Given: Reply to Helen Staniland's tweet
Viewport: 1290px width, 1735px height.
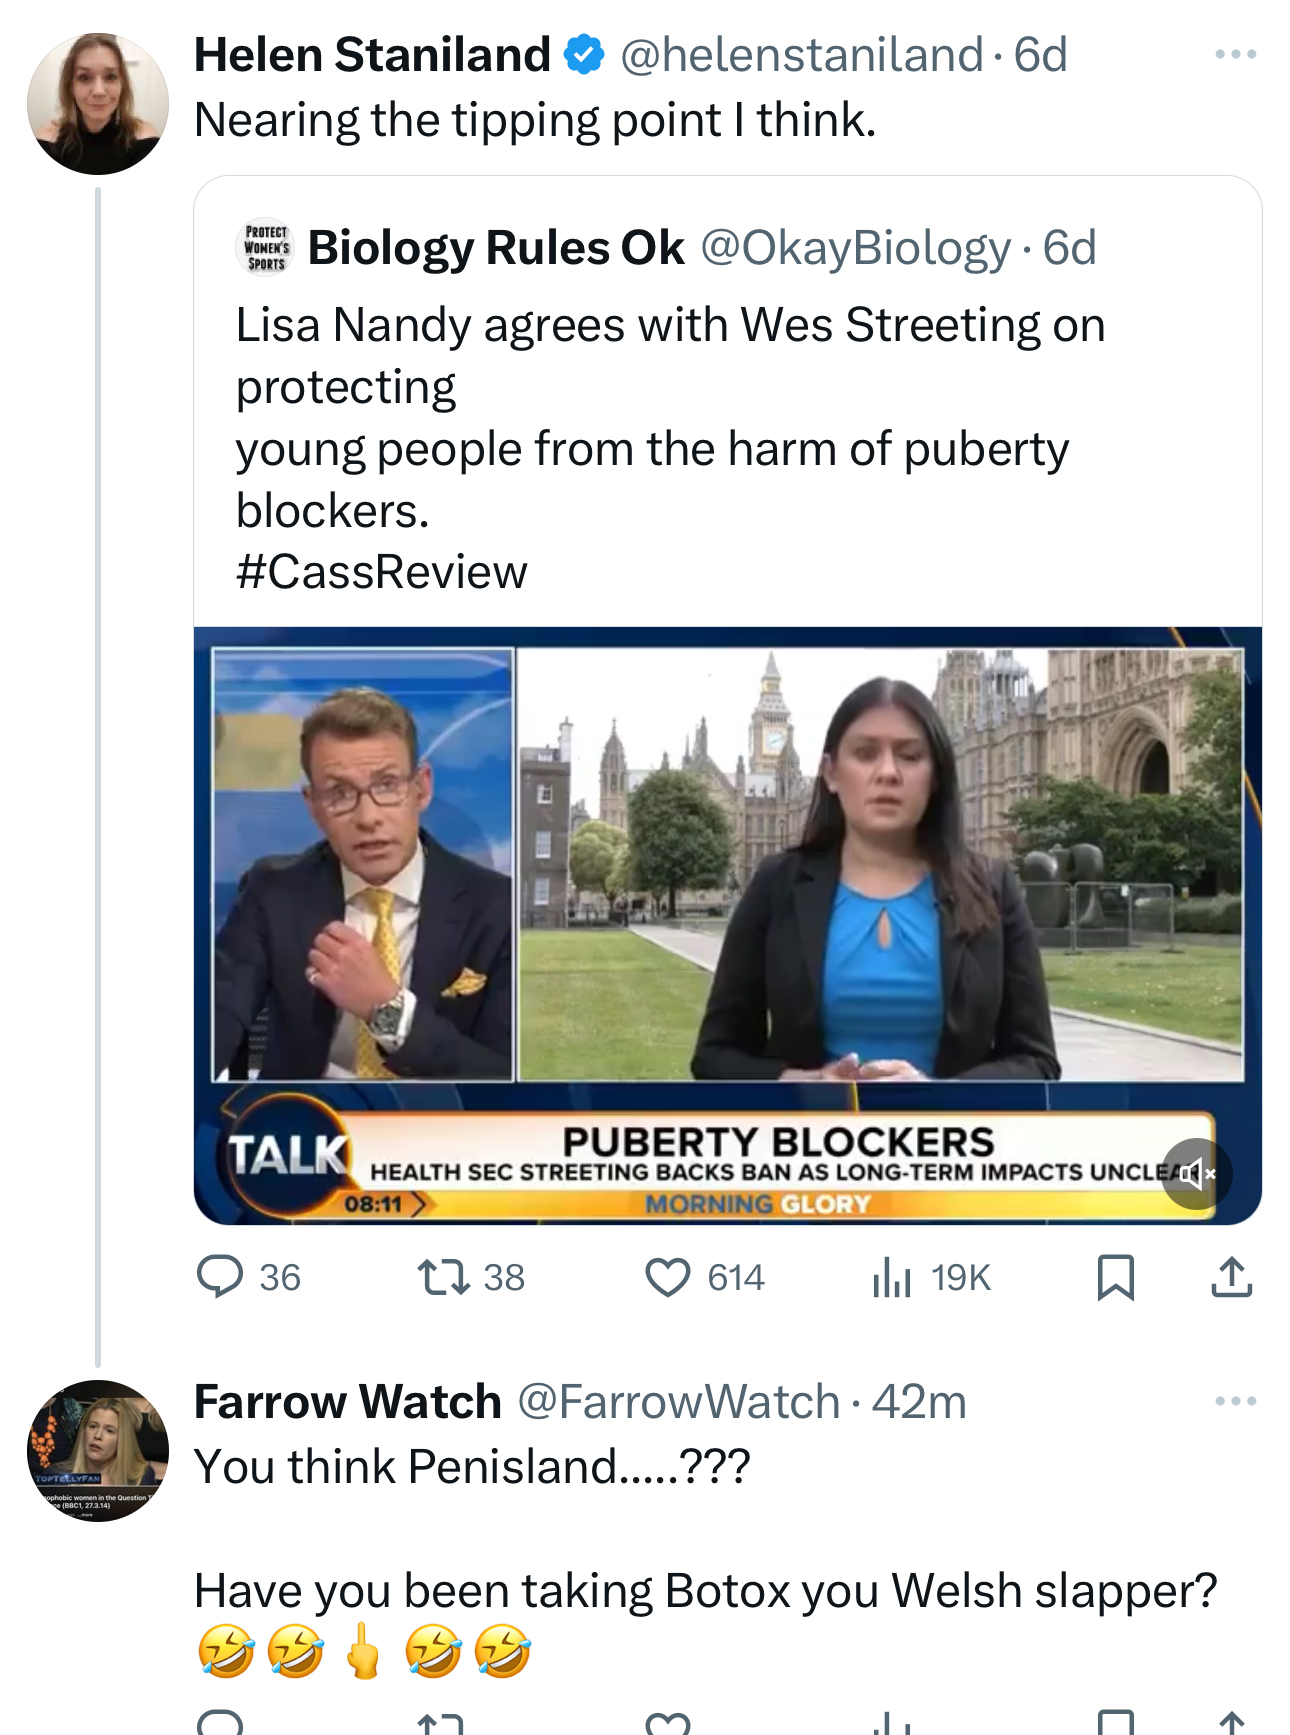Looking at the screenshot, I should [x=221, y=1277].
